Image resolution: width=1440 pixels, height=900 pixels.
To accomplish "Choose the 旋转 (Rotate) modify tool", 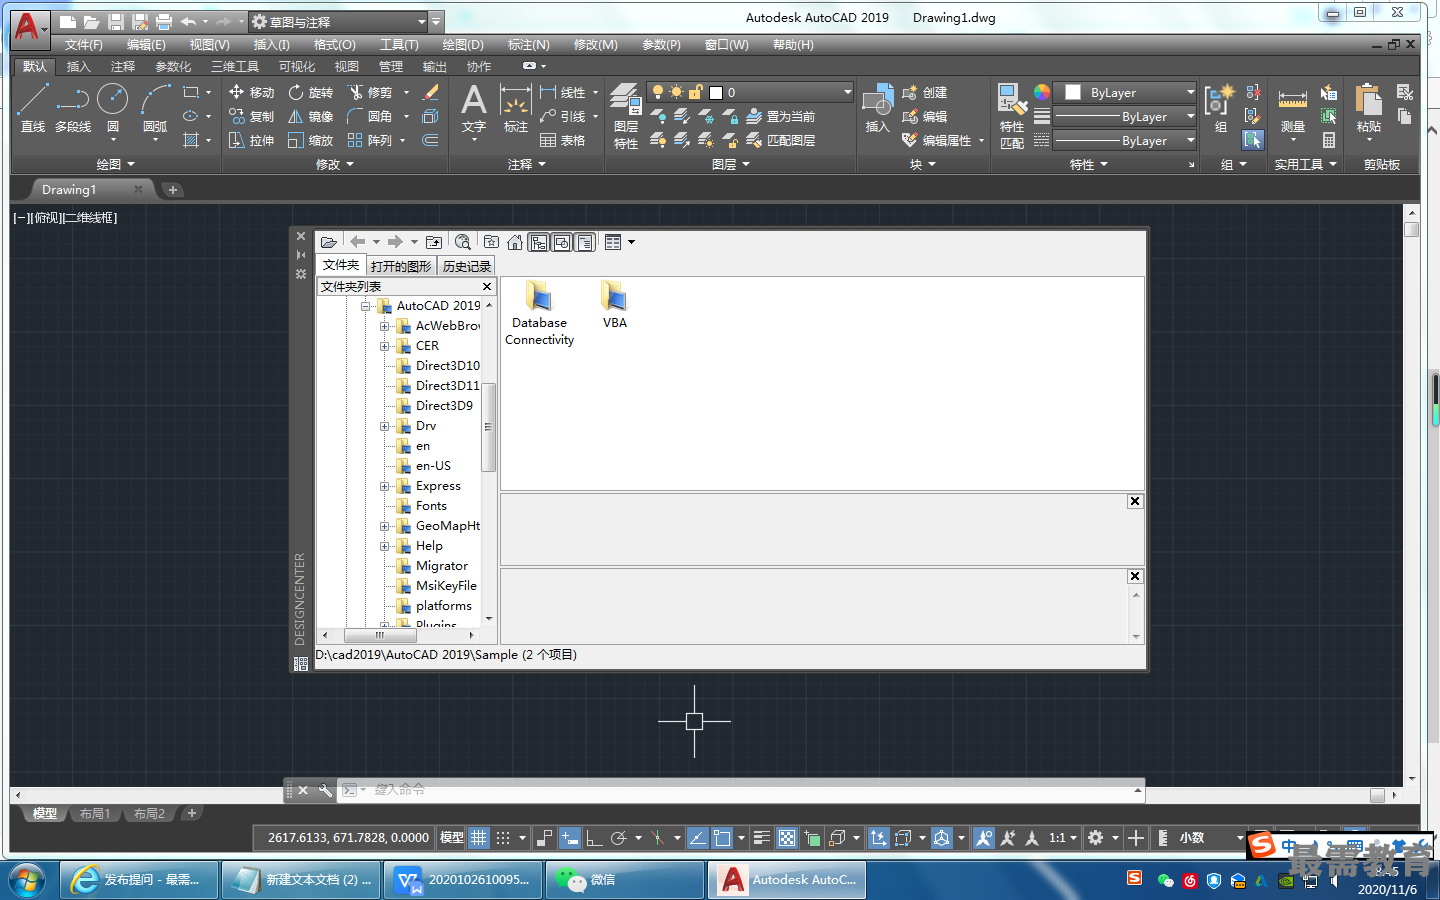I will pos(311,92).
